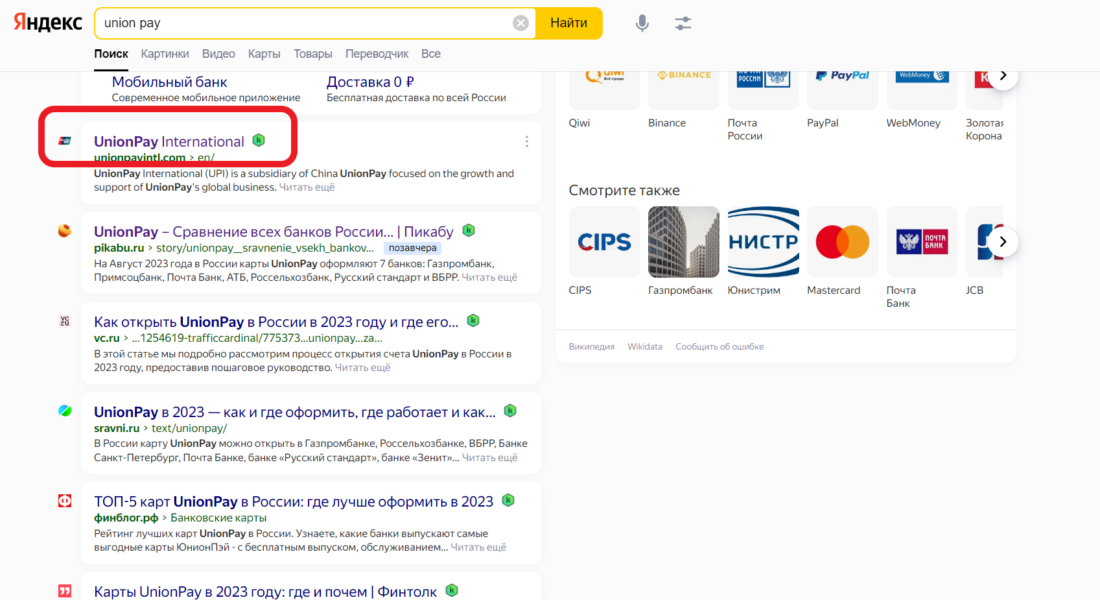Click 'Сообщить об ошибке' link
Image resolution: width=1100 pixels, height=600 pixels.
tap(719, 347)
